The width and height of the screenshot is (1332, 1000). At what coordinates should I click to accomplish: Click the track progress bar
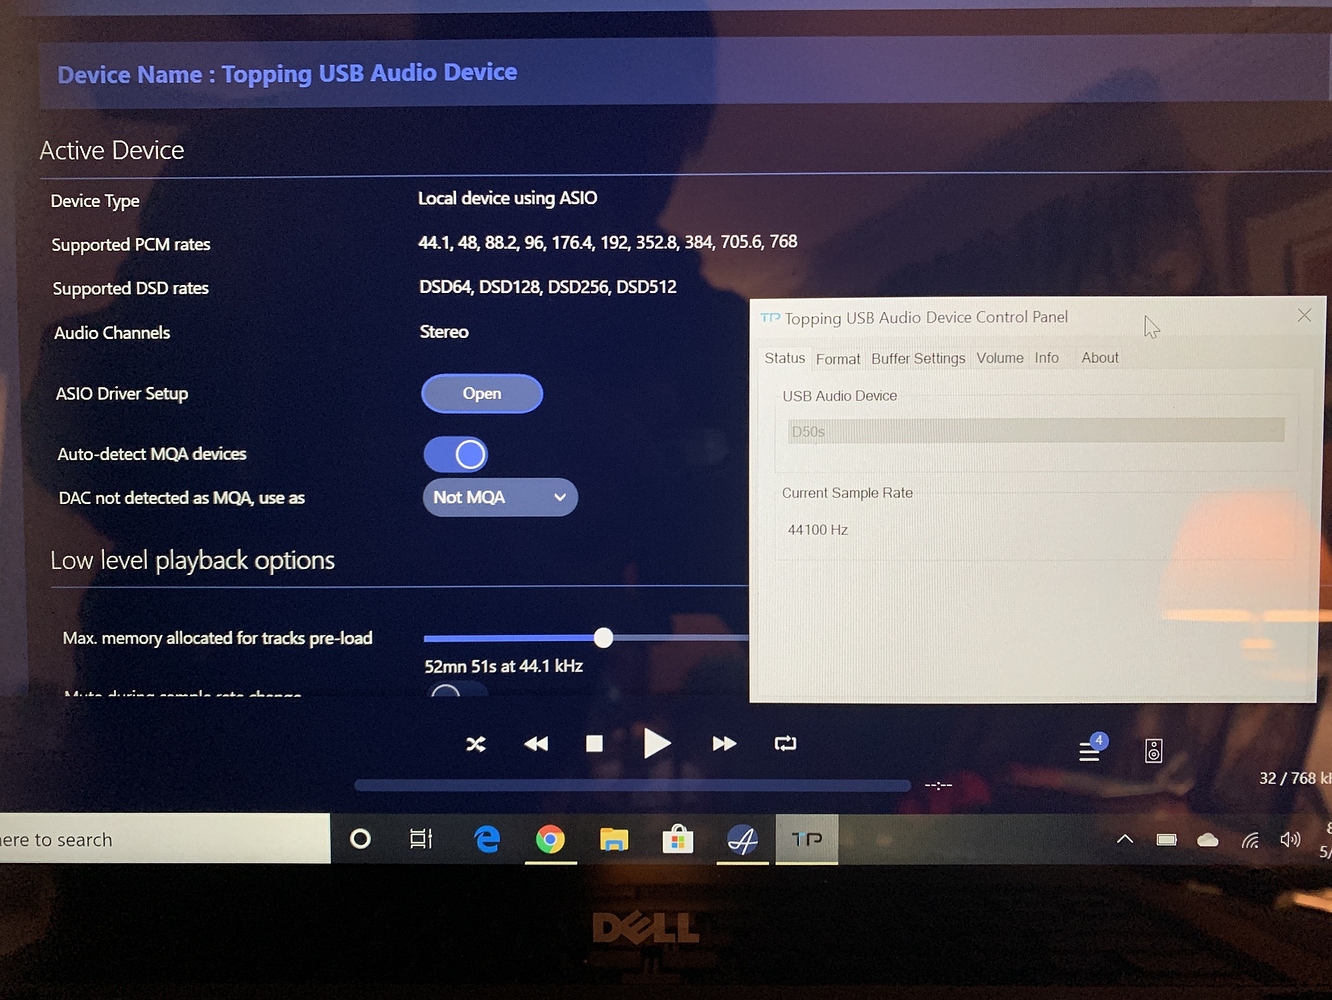tap(632, 786)
